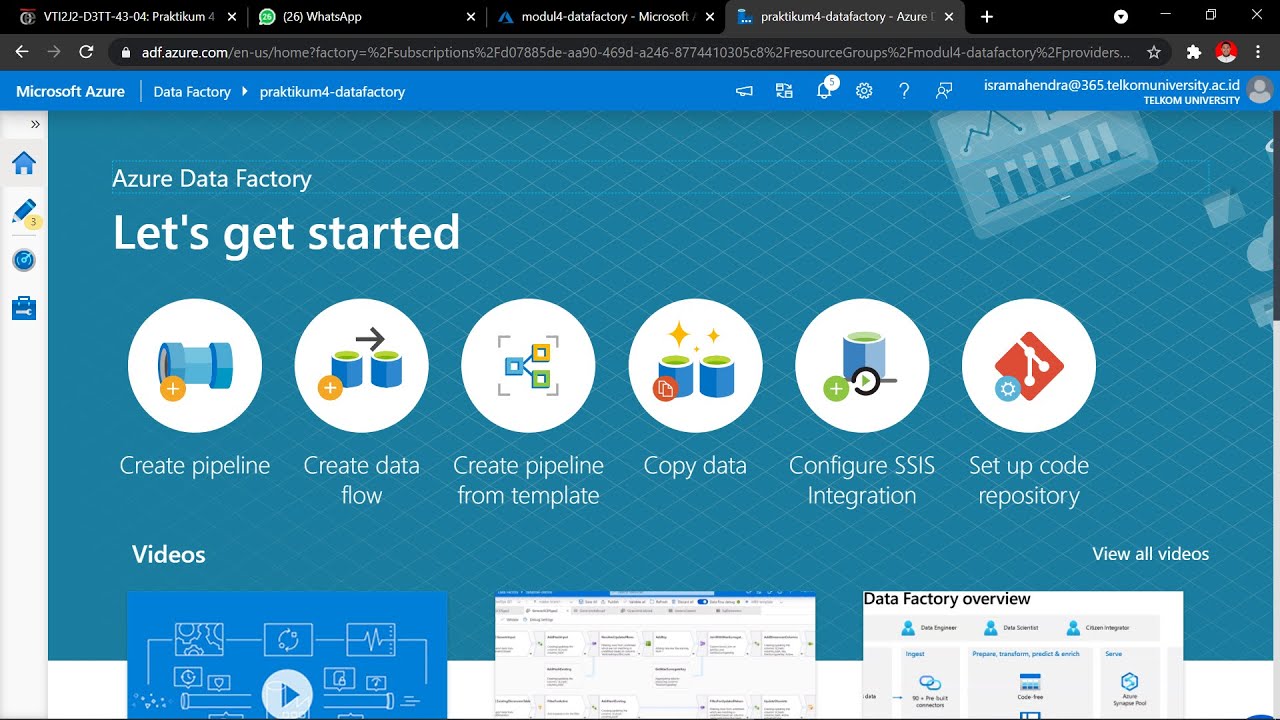Open Create data flow text label

point(362,480)
